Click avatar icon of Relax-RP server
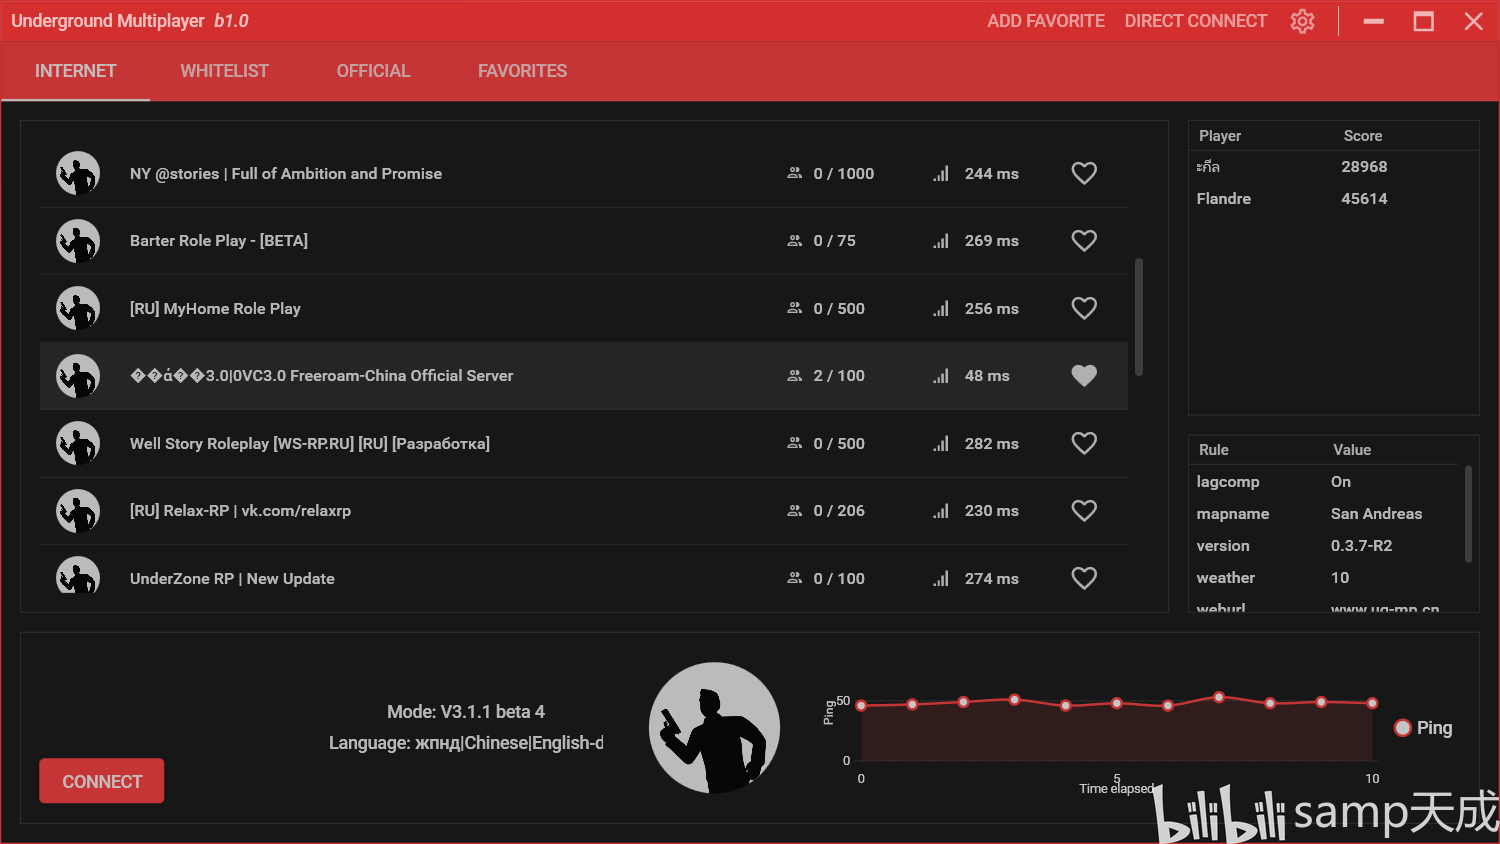Image resolution: width=1500 pixels, height=844 pixels. (78, 511)
